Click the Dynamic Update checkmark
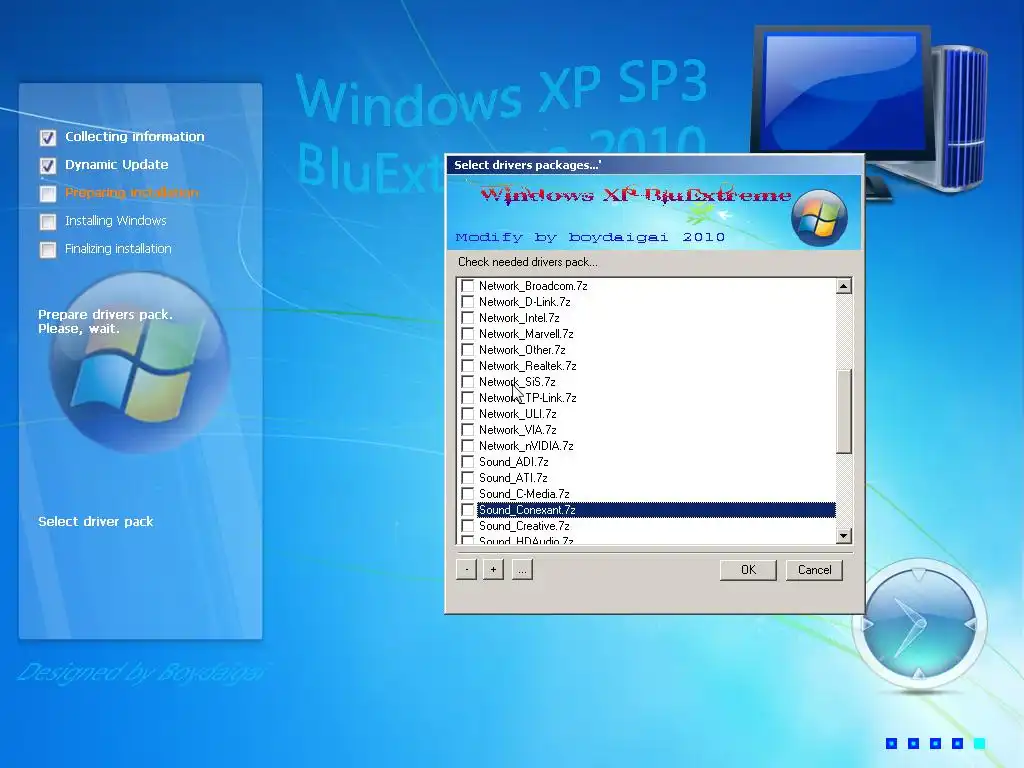Viewport: 1024px width, 768px height. (48, 165)
